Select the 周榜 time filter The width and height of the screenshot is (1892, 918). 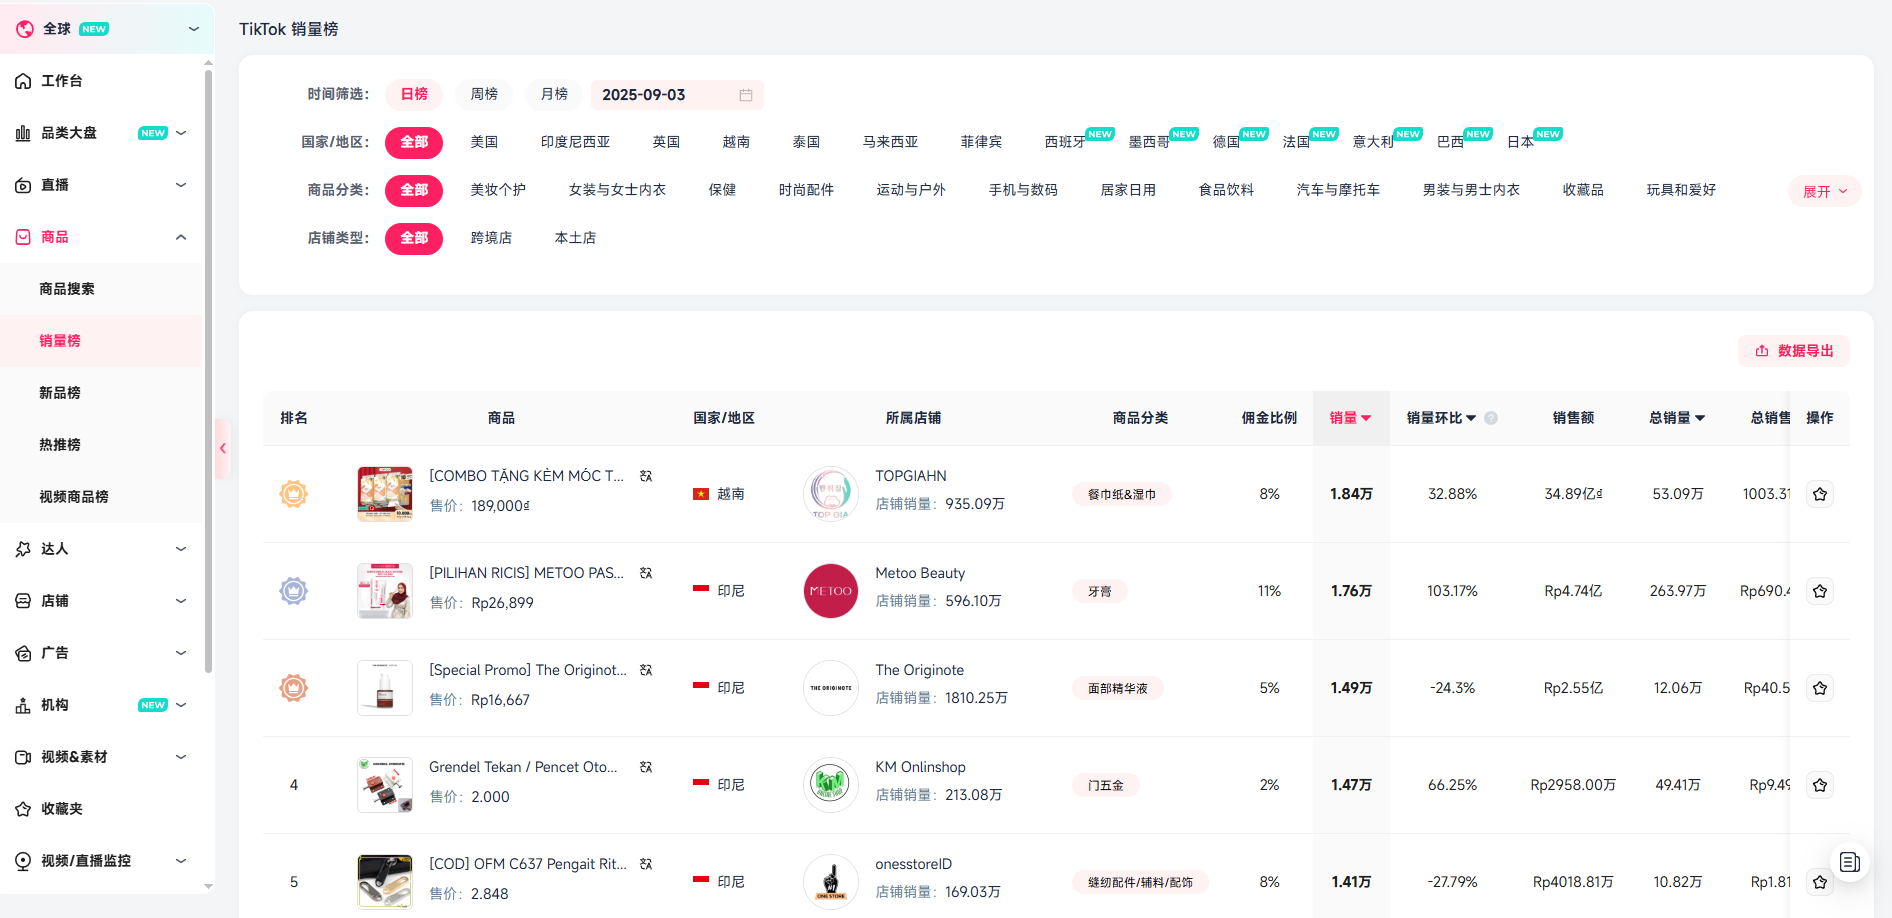click(x=484, y=94)
